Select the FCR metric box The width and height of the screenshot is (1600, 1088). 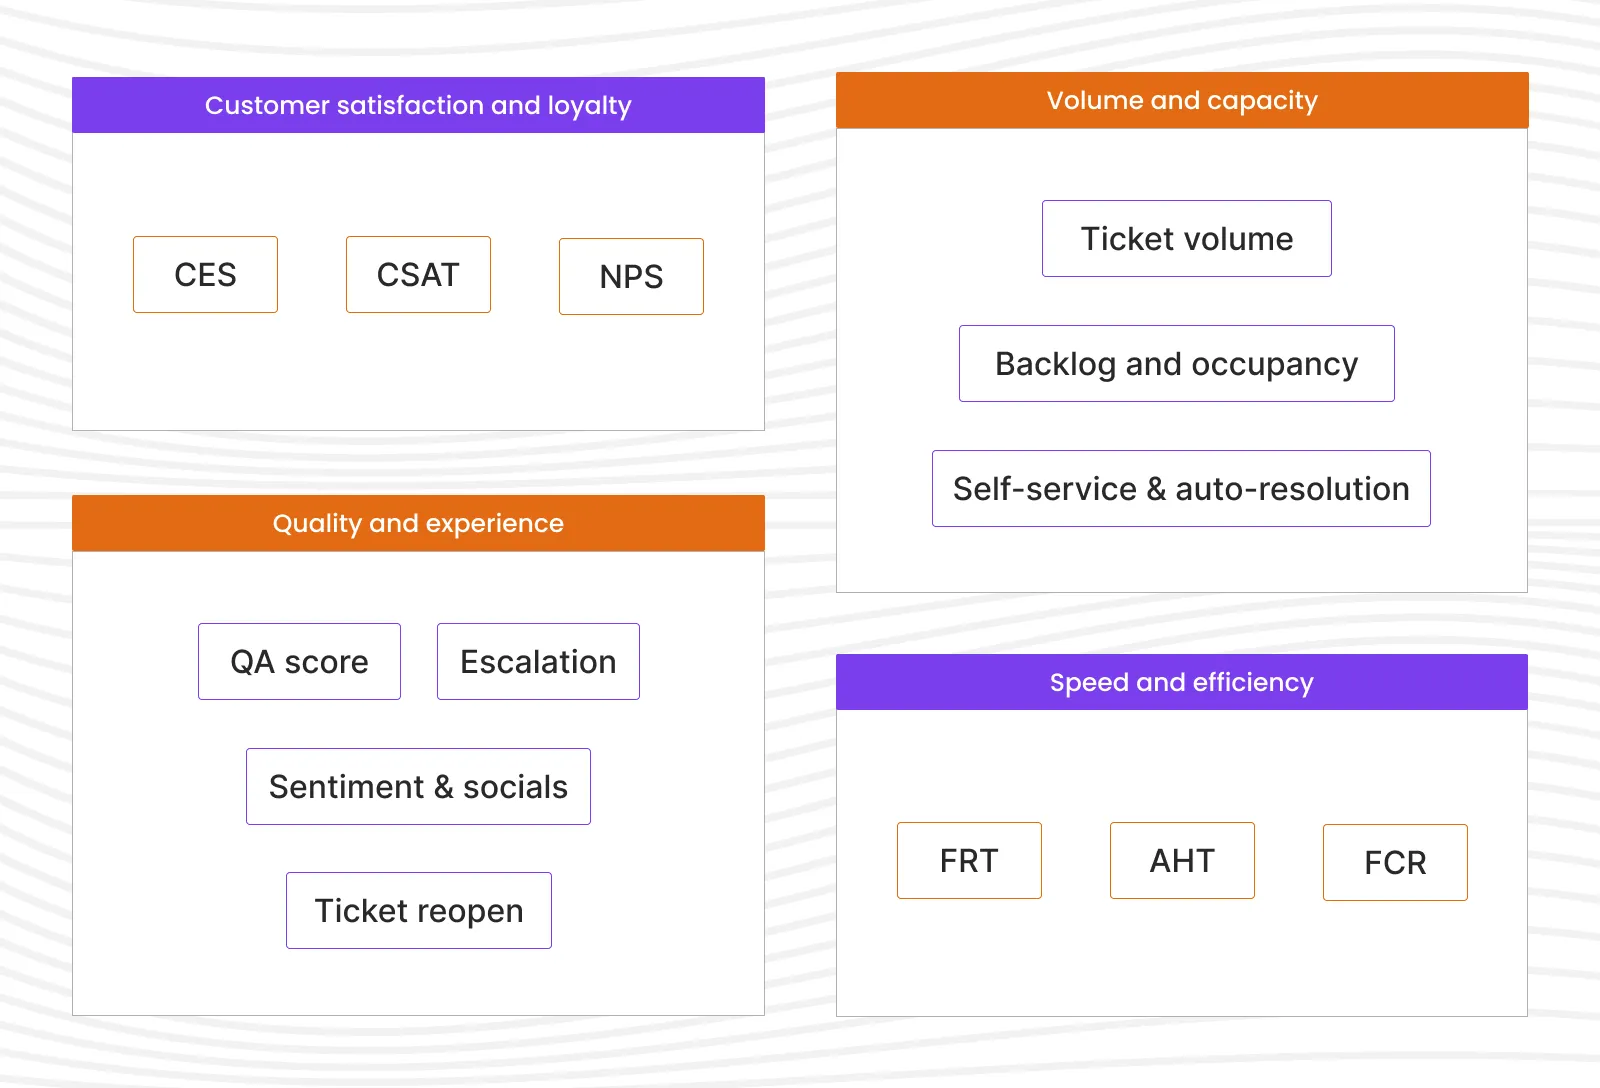coord(1395,862)
